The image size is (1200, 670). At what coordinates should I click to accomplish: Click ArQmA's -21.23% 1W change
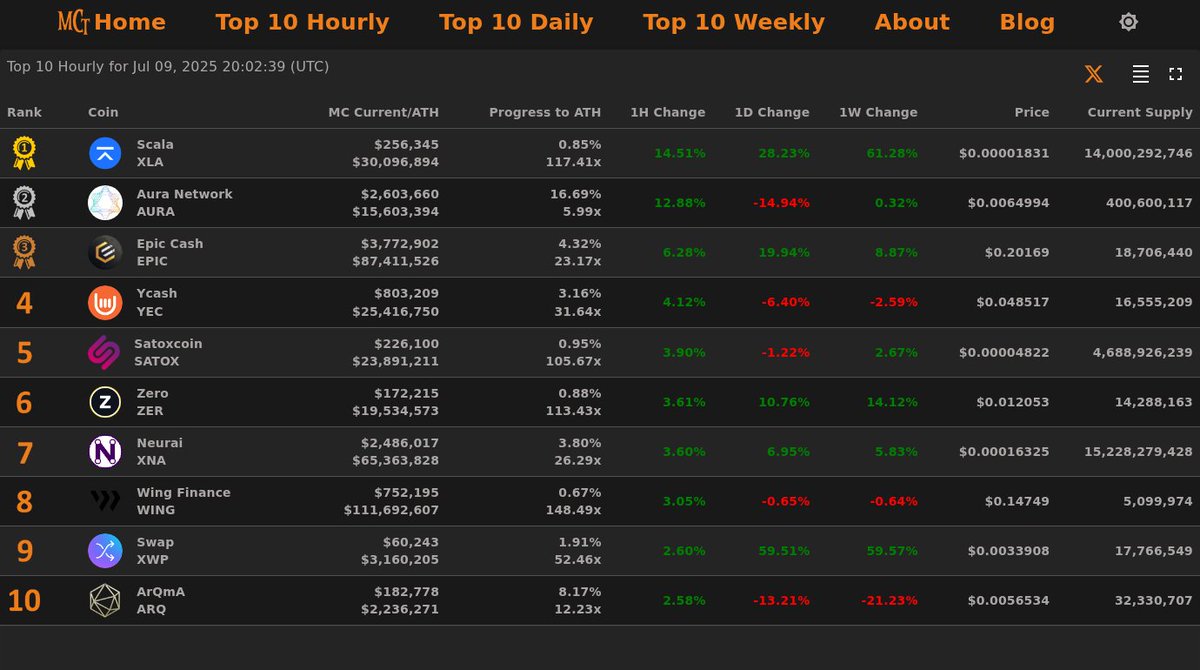tap(889, 601)
